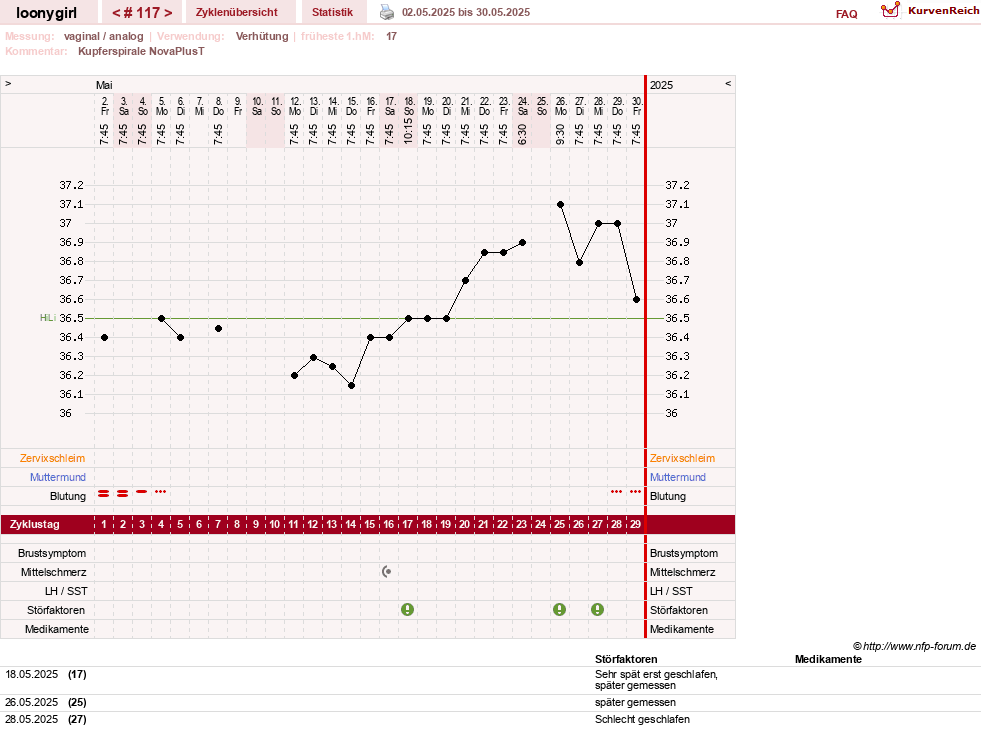The width and height of the screenshot is (981, 752).
Task: Click the right Zervixschleim row label
Action: [x=682, y=458]
